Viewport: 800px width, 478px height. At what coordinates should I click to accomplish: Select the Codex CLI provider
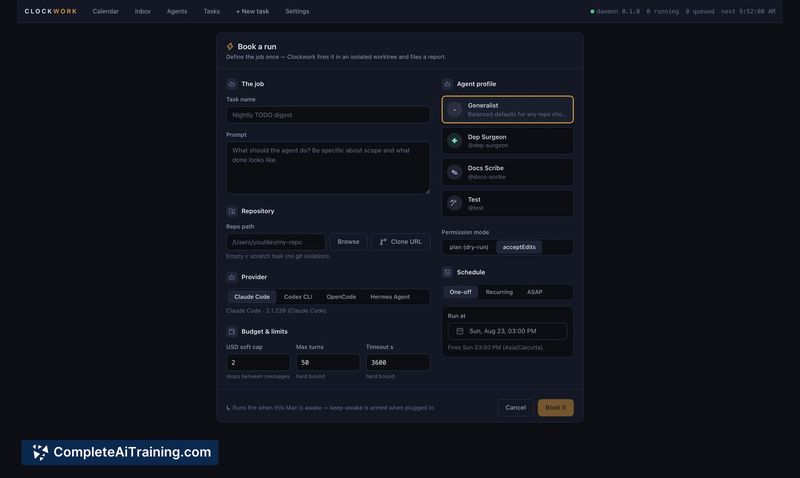pyautogui.click(x=298, y=297)
